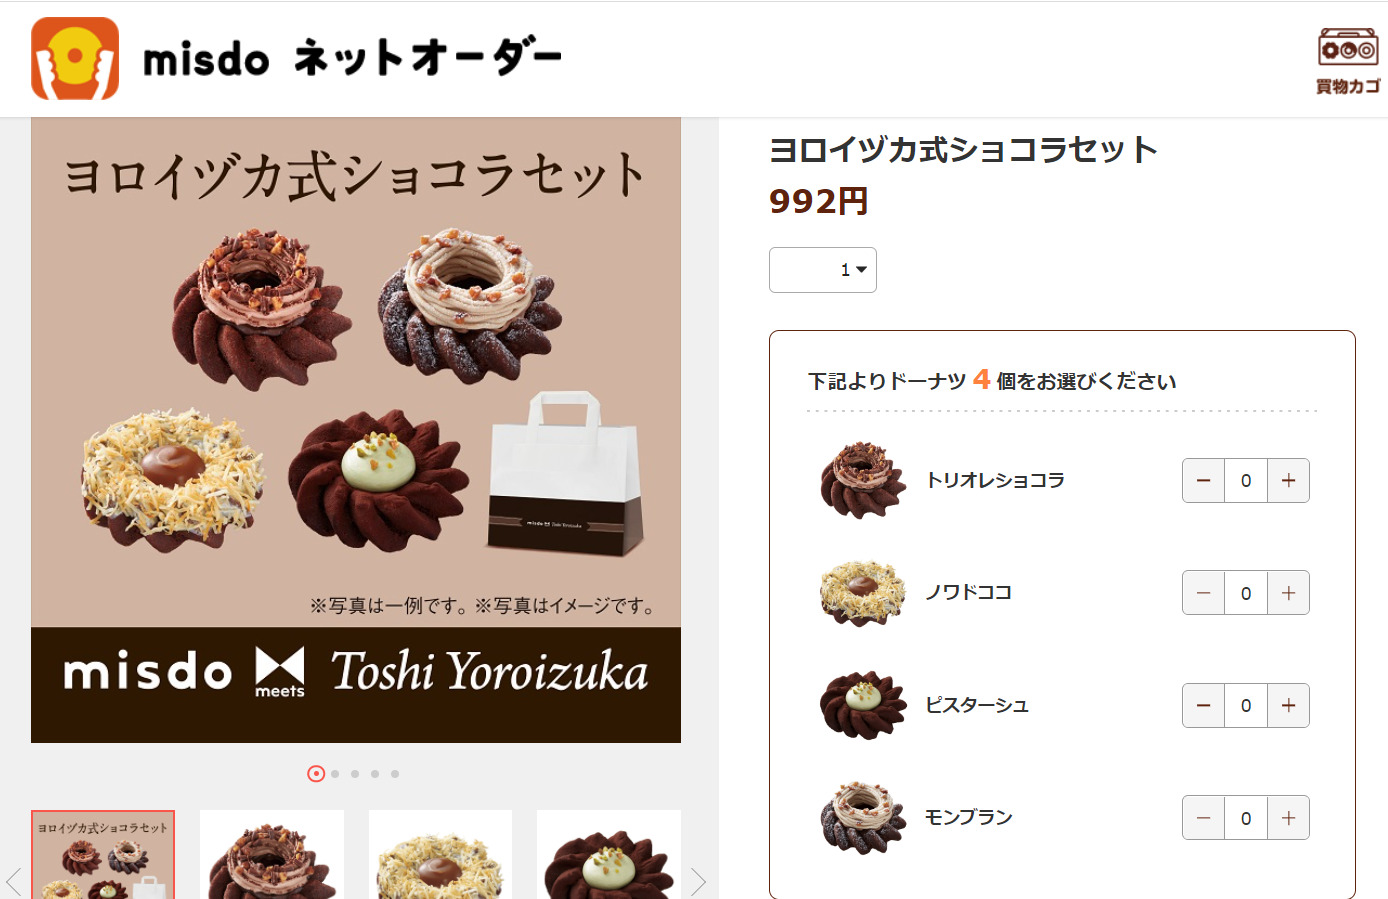Jump to second carousel indicator dot
This screenshot has width=1388, height=899.
335,773
